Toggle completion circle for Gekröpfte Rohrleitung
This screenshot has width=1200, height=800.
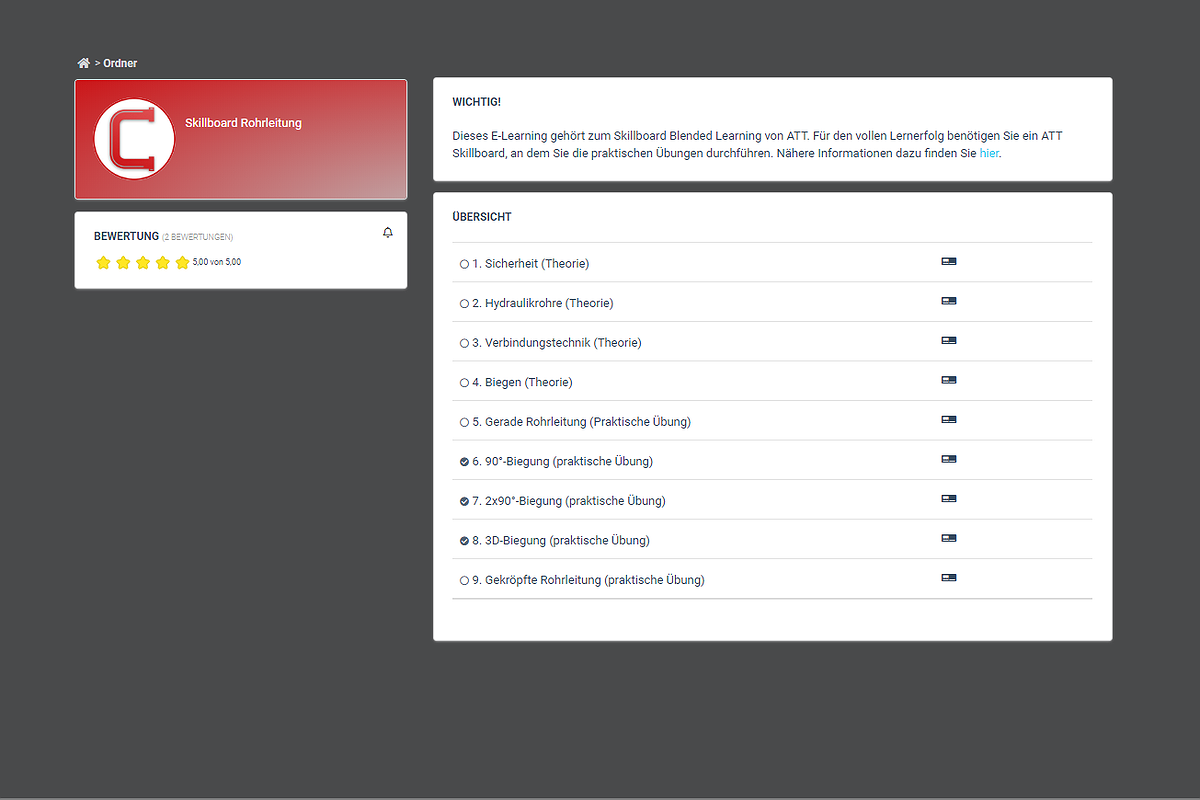pyautogui.click(x=464, y=580)
